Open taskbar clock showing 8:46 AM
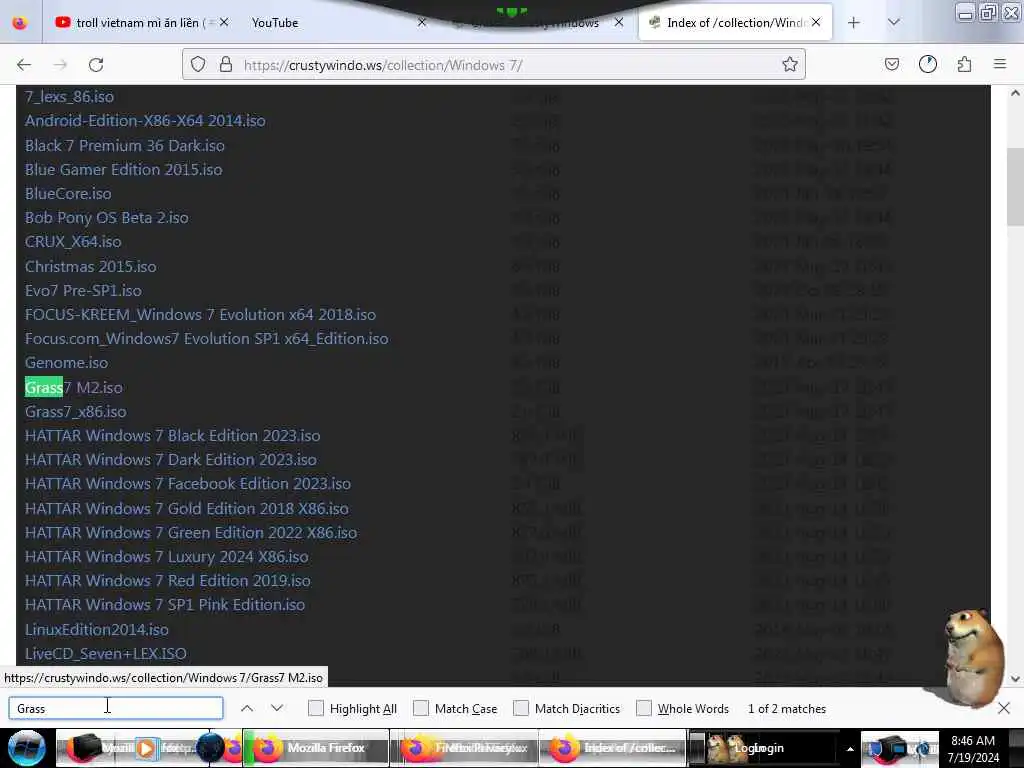Viewport: 1024px width, 768px height. coord(973,748)
